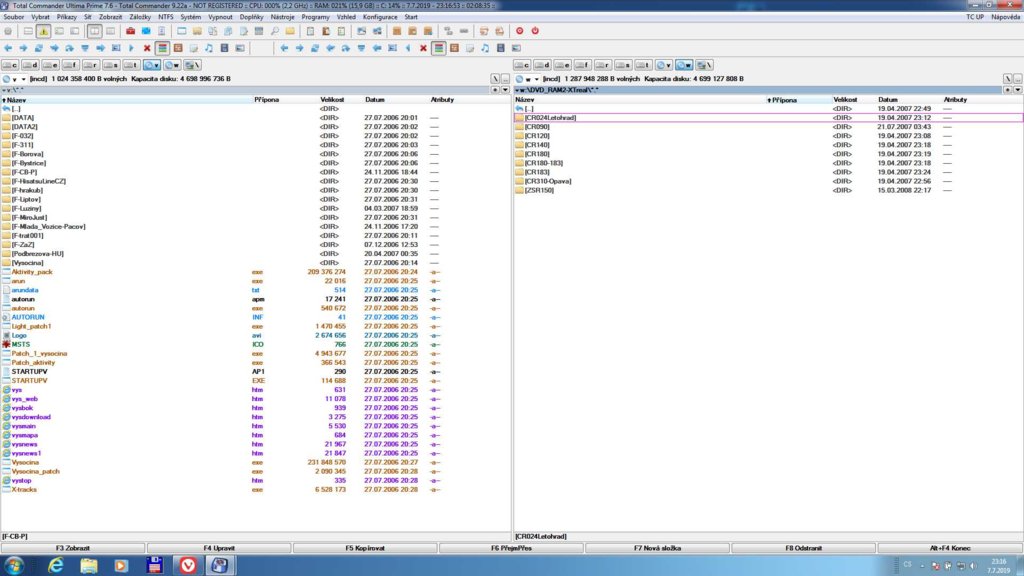The height and width of the screenshot is (576, 1024).
Task: Open the Zobrazit menu
Action: click(110, 17)
